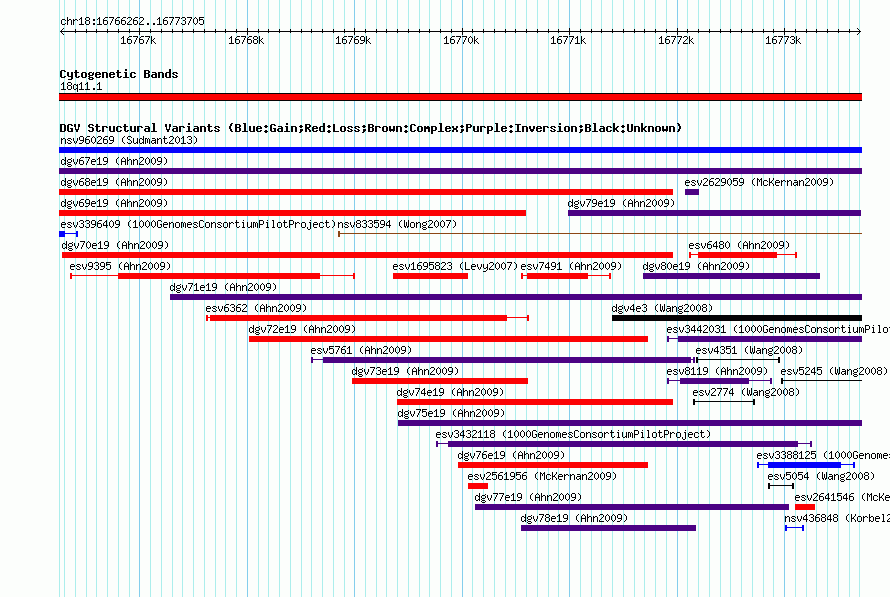The width and height of the screenshot is (890, 597).
Task: Open dgv74e19 (Ahn2009) variant
Action: coord(450,392)
